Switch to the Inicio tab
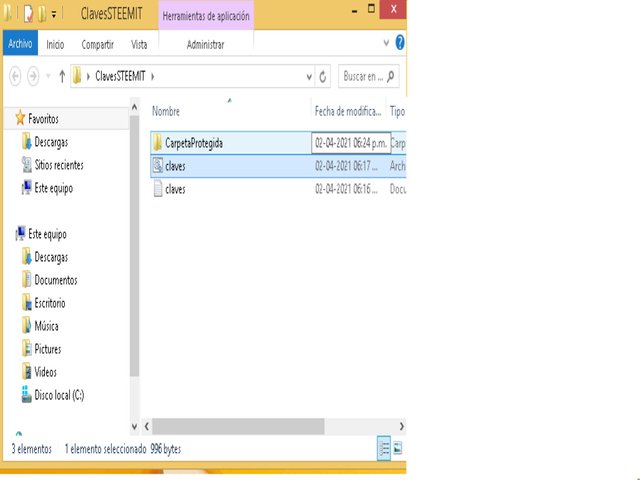The height and width of the screenshot is (480, 640). click(55, 44)
